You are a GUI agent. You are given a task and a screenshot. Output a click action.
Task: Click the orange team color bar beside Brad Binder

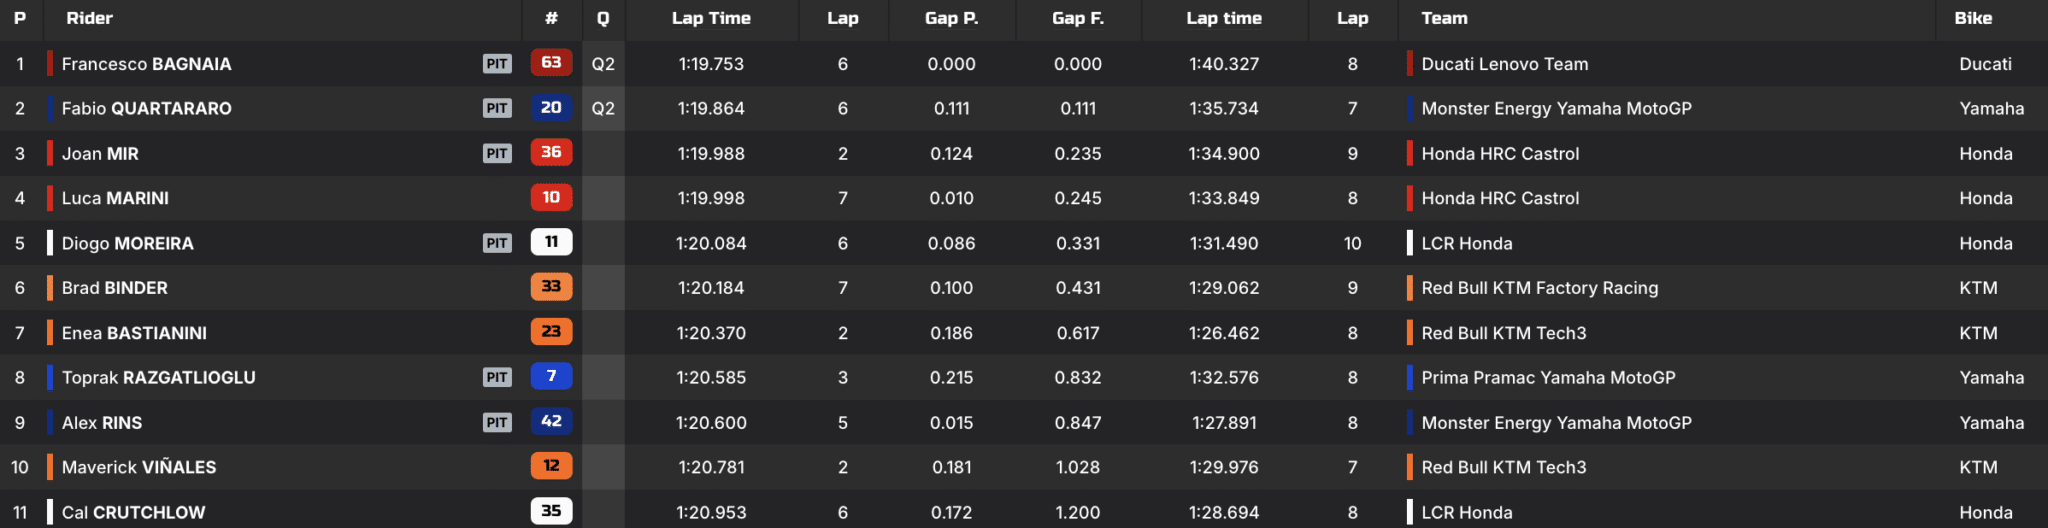click(50, 288)
